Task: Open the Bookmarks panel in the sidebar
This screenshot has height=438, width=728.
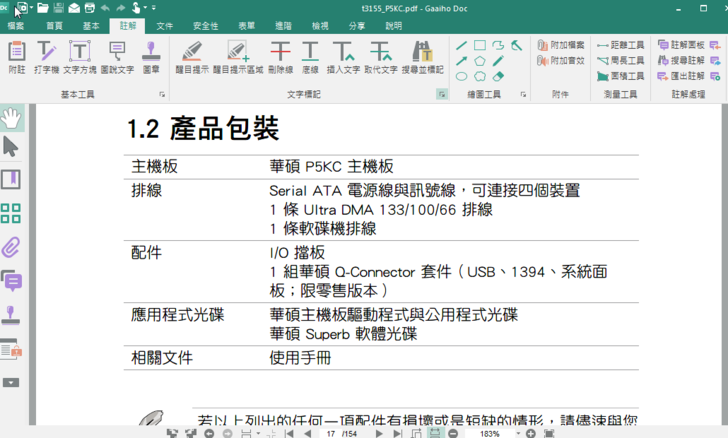Action: click(11, 180)
